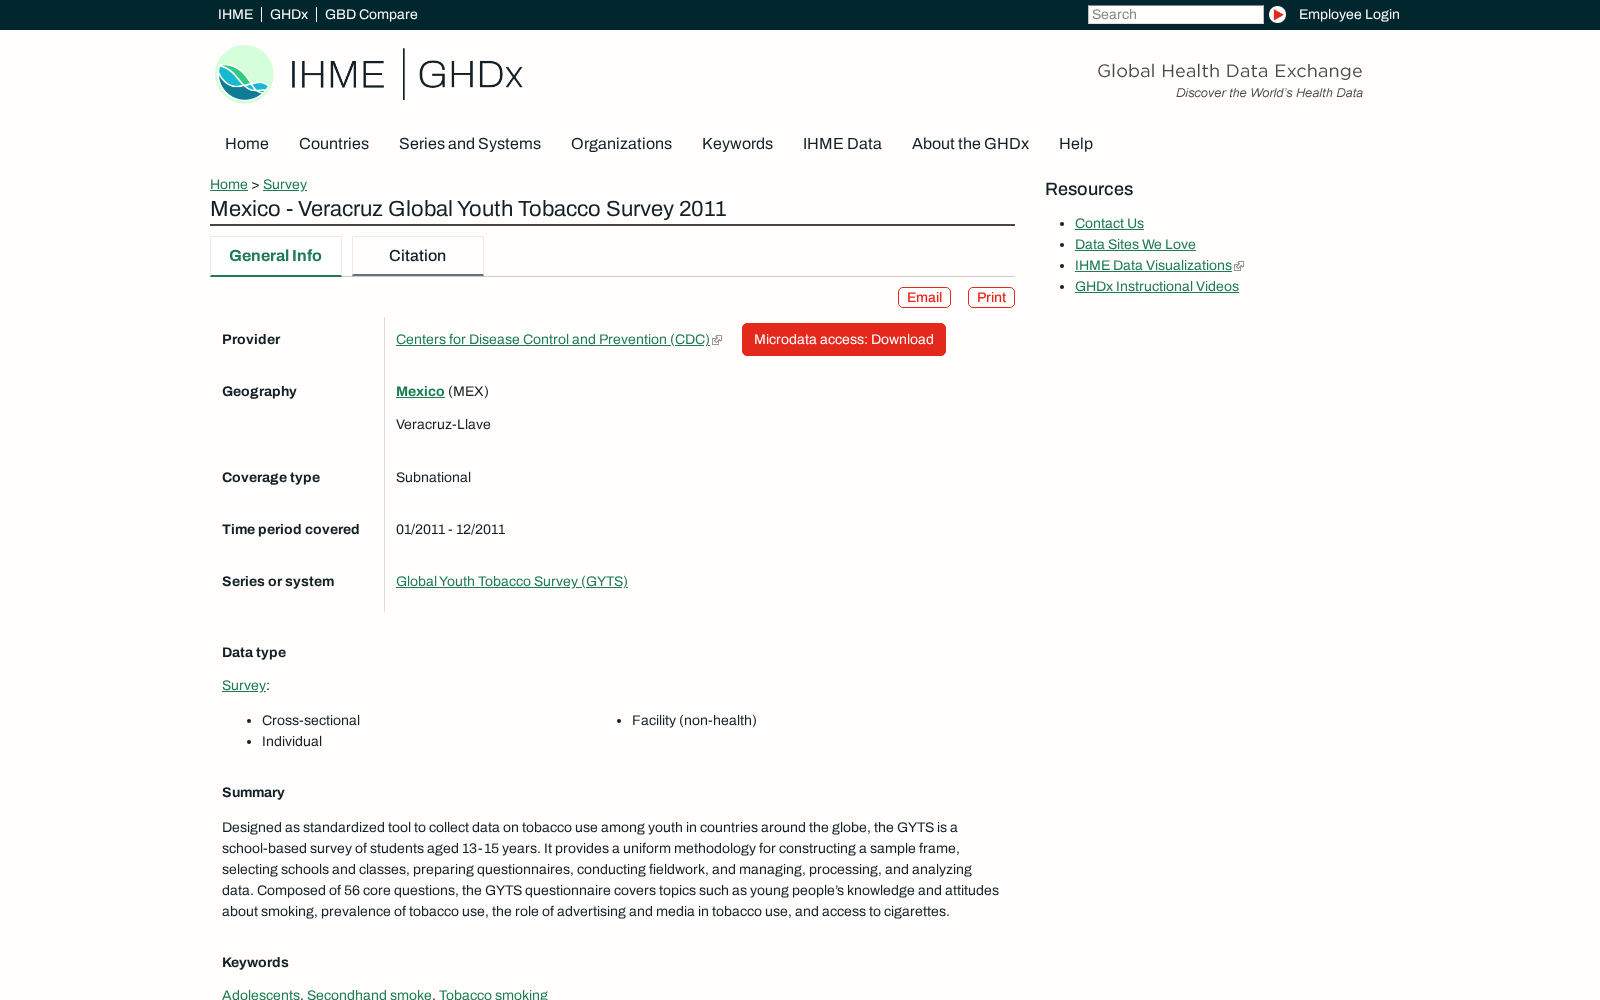The height and width of the screenshot is (1000, 1600).
Task: Open GHDx link in top bar
Action: 289,15
